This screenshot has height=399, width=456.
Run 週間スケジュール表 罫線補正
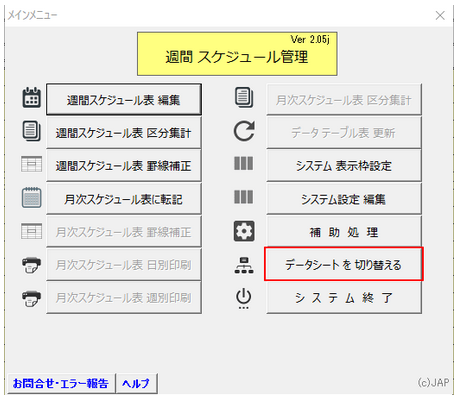(x=124, y=166)
